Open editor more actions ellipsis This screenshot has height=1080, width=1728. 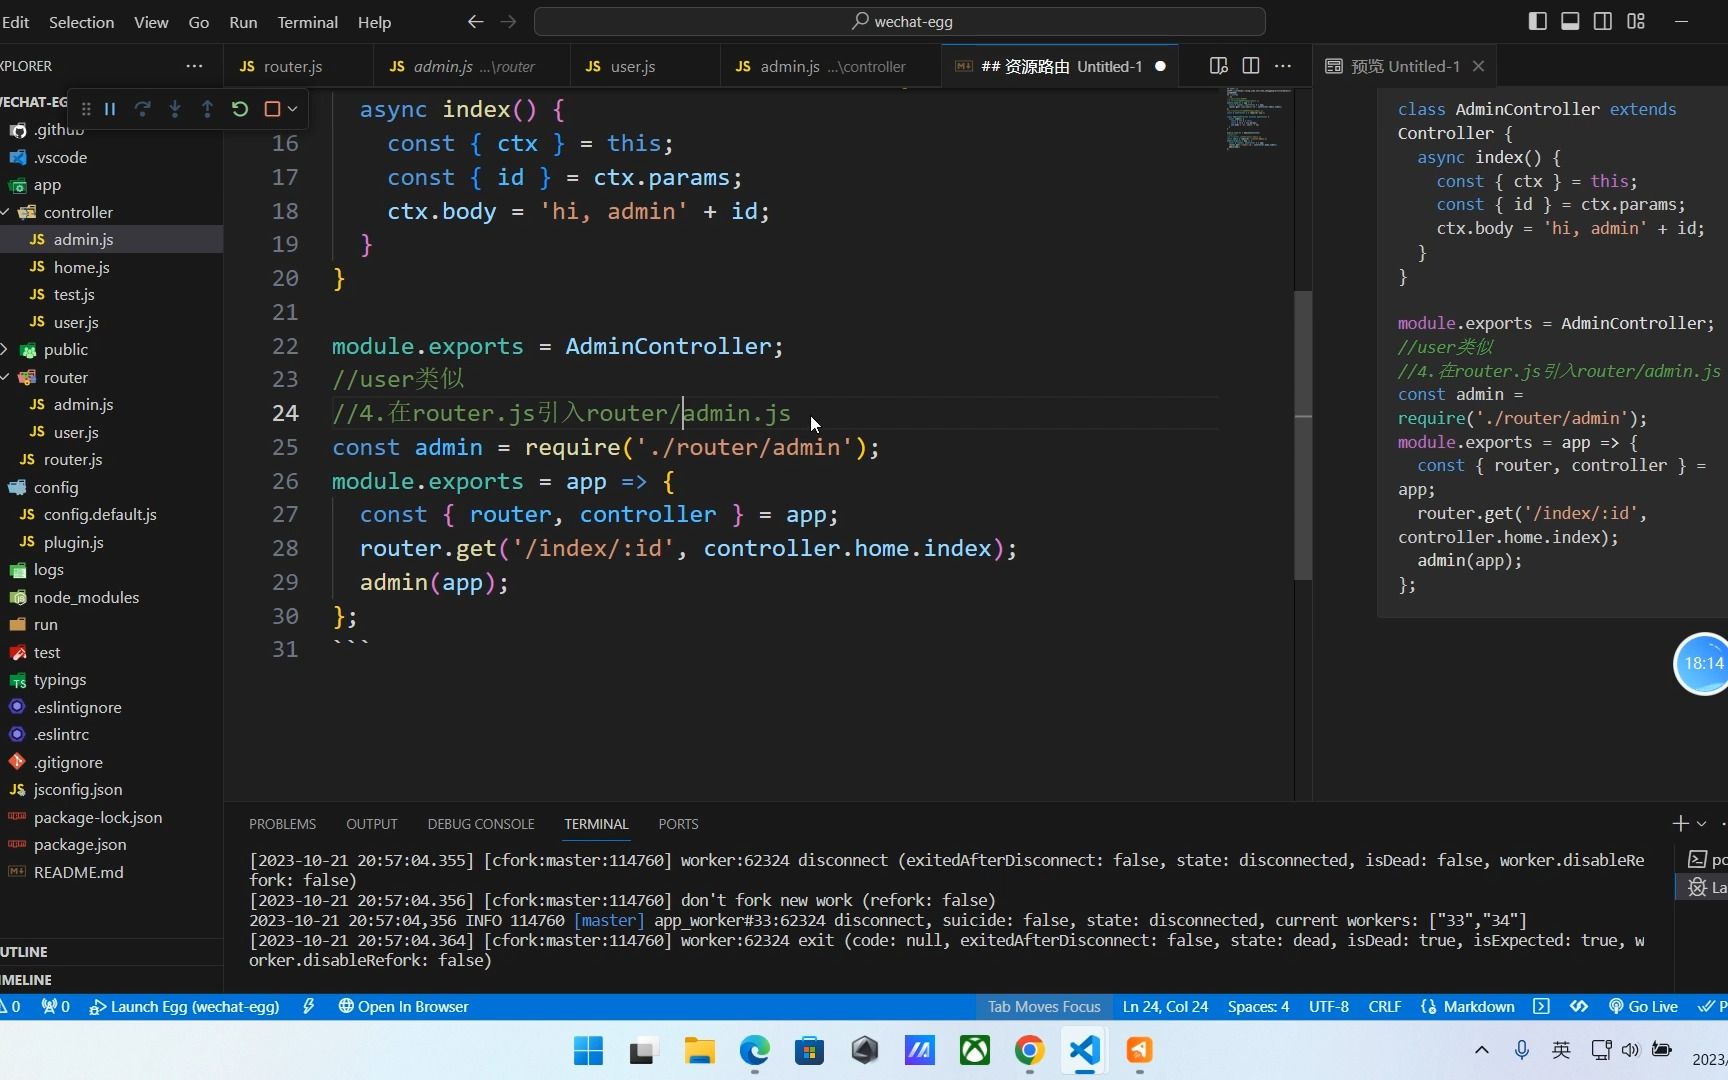pos(1283,66)
